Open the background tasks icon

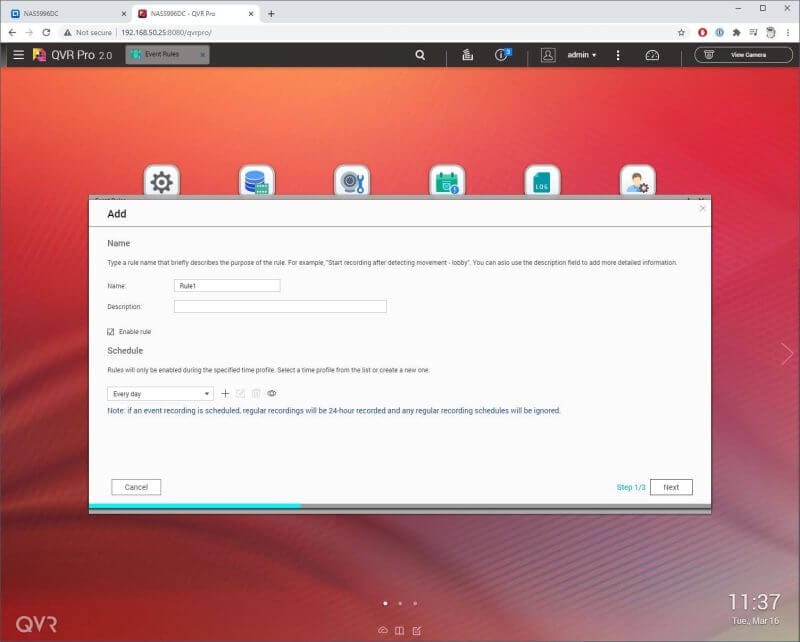click(x=467, y=55)
